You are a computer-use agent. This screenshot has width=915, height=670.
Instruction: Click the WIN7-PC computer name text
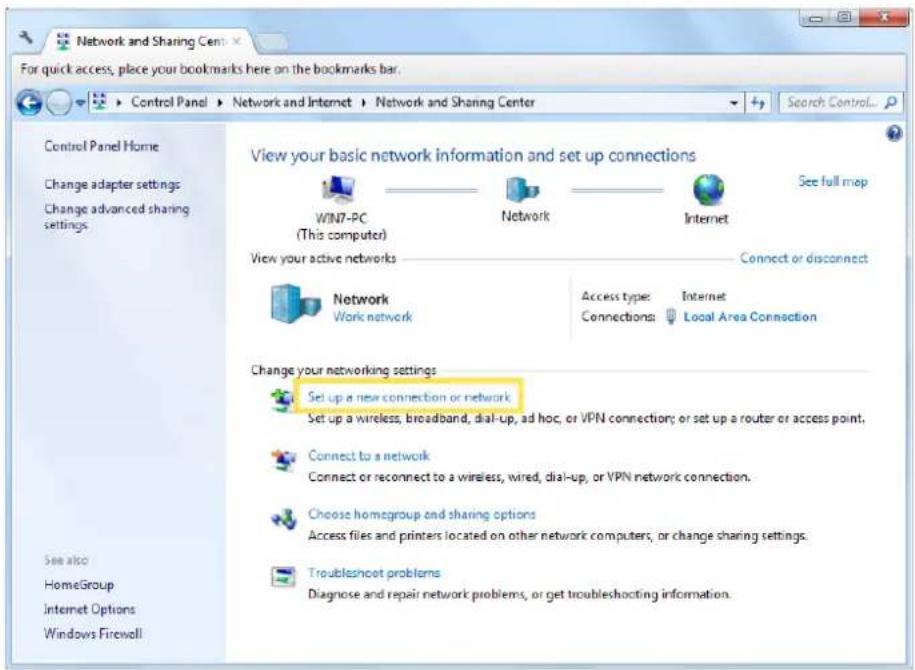click(341, 218)
